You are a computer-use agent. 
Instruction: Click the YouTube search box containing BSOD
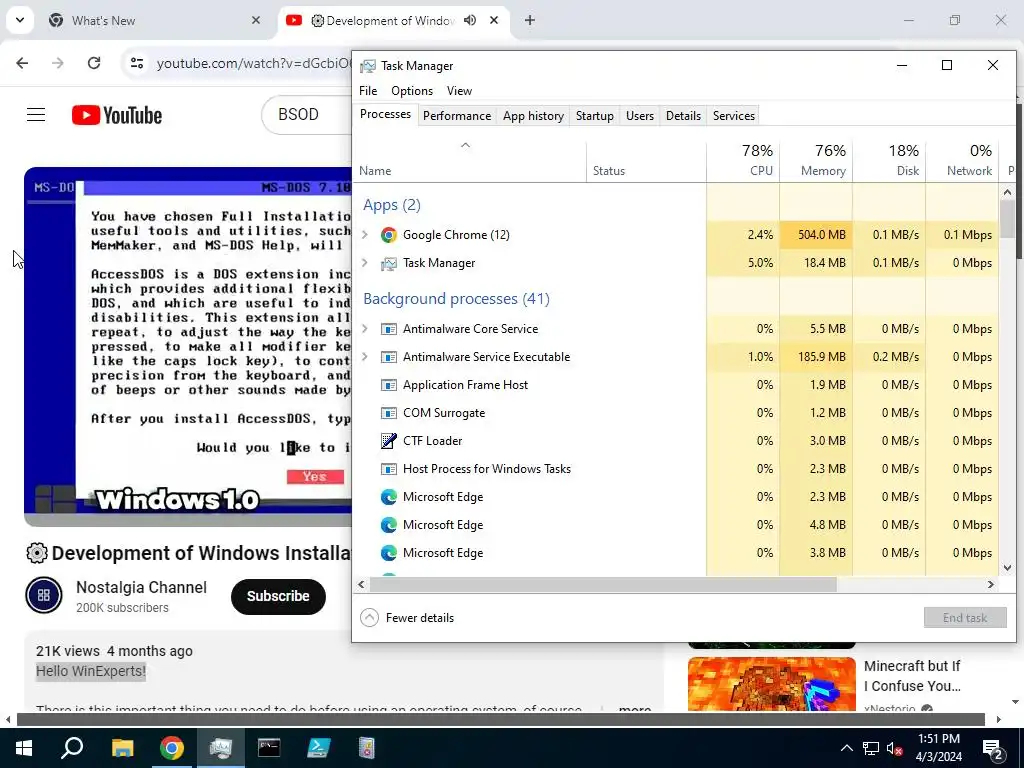click(307, 115)
